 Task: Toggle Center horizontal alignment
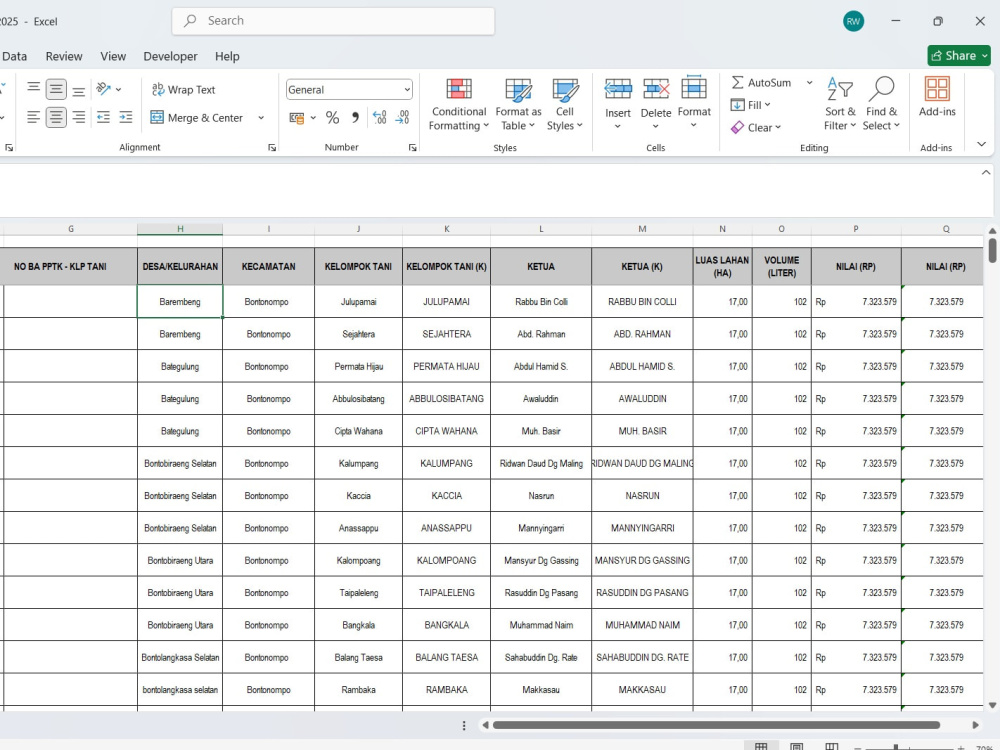(56, 117)
